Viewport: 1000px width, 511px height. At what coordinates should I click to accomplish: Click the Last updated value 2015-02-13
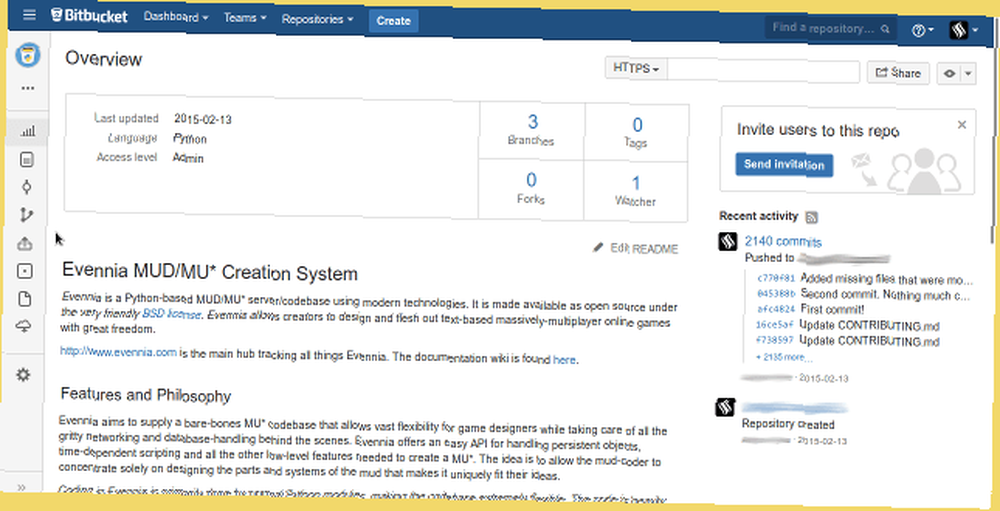(x=203, y=119)
